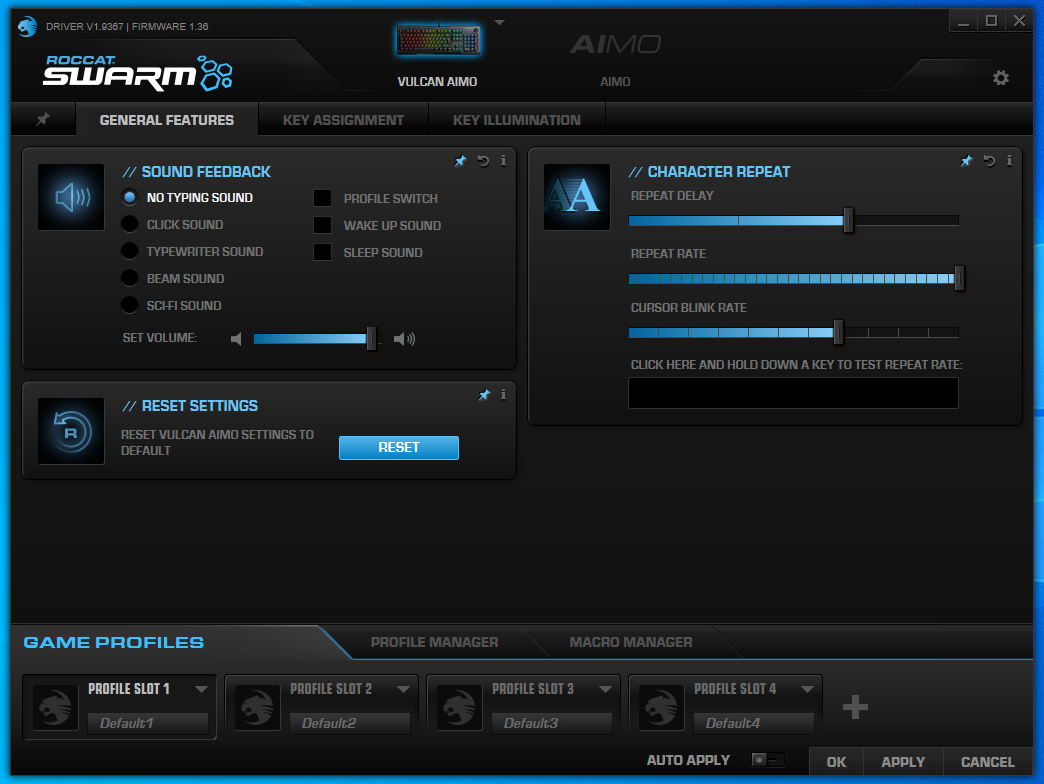Click the Default2 profile name field

coord(350,723)
